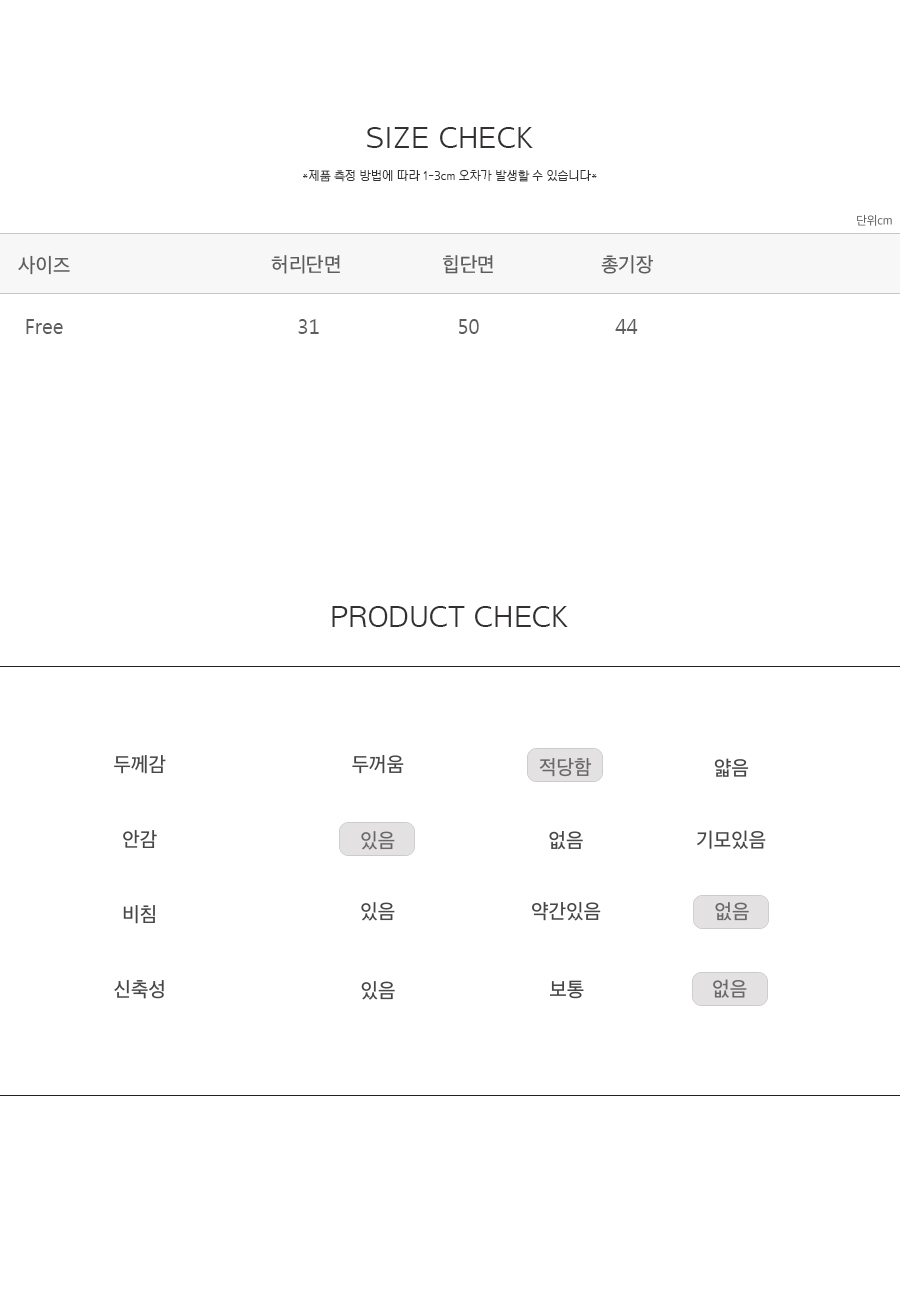Click the 두께감 row label
This screenshot has height=1300, width=900.
pos(139,764)
